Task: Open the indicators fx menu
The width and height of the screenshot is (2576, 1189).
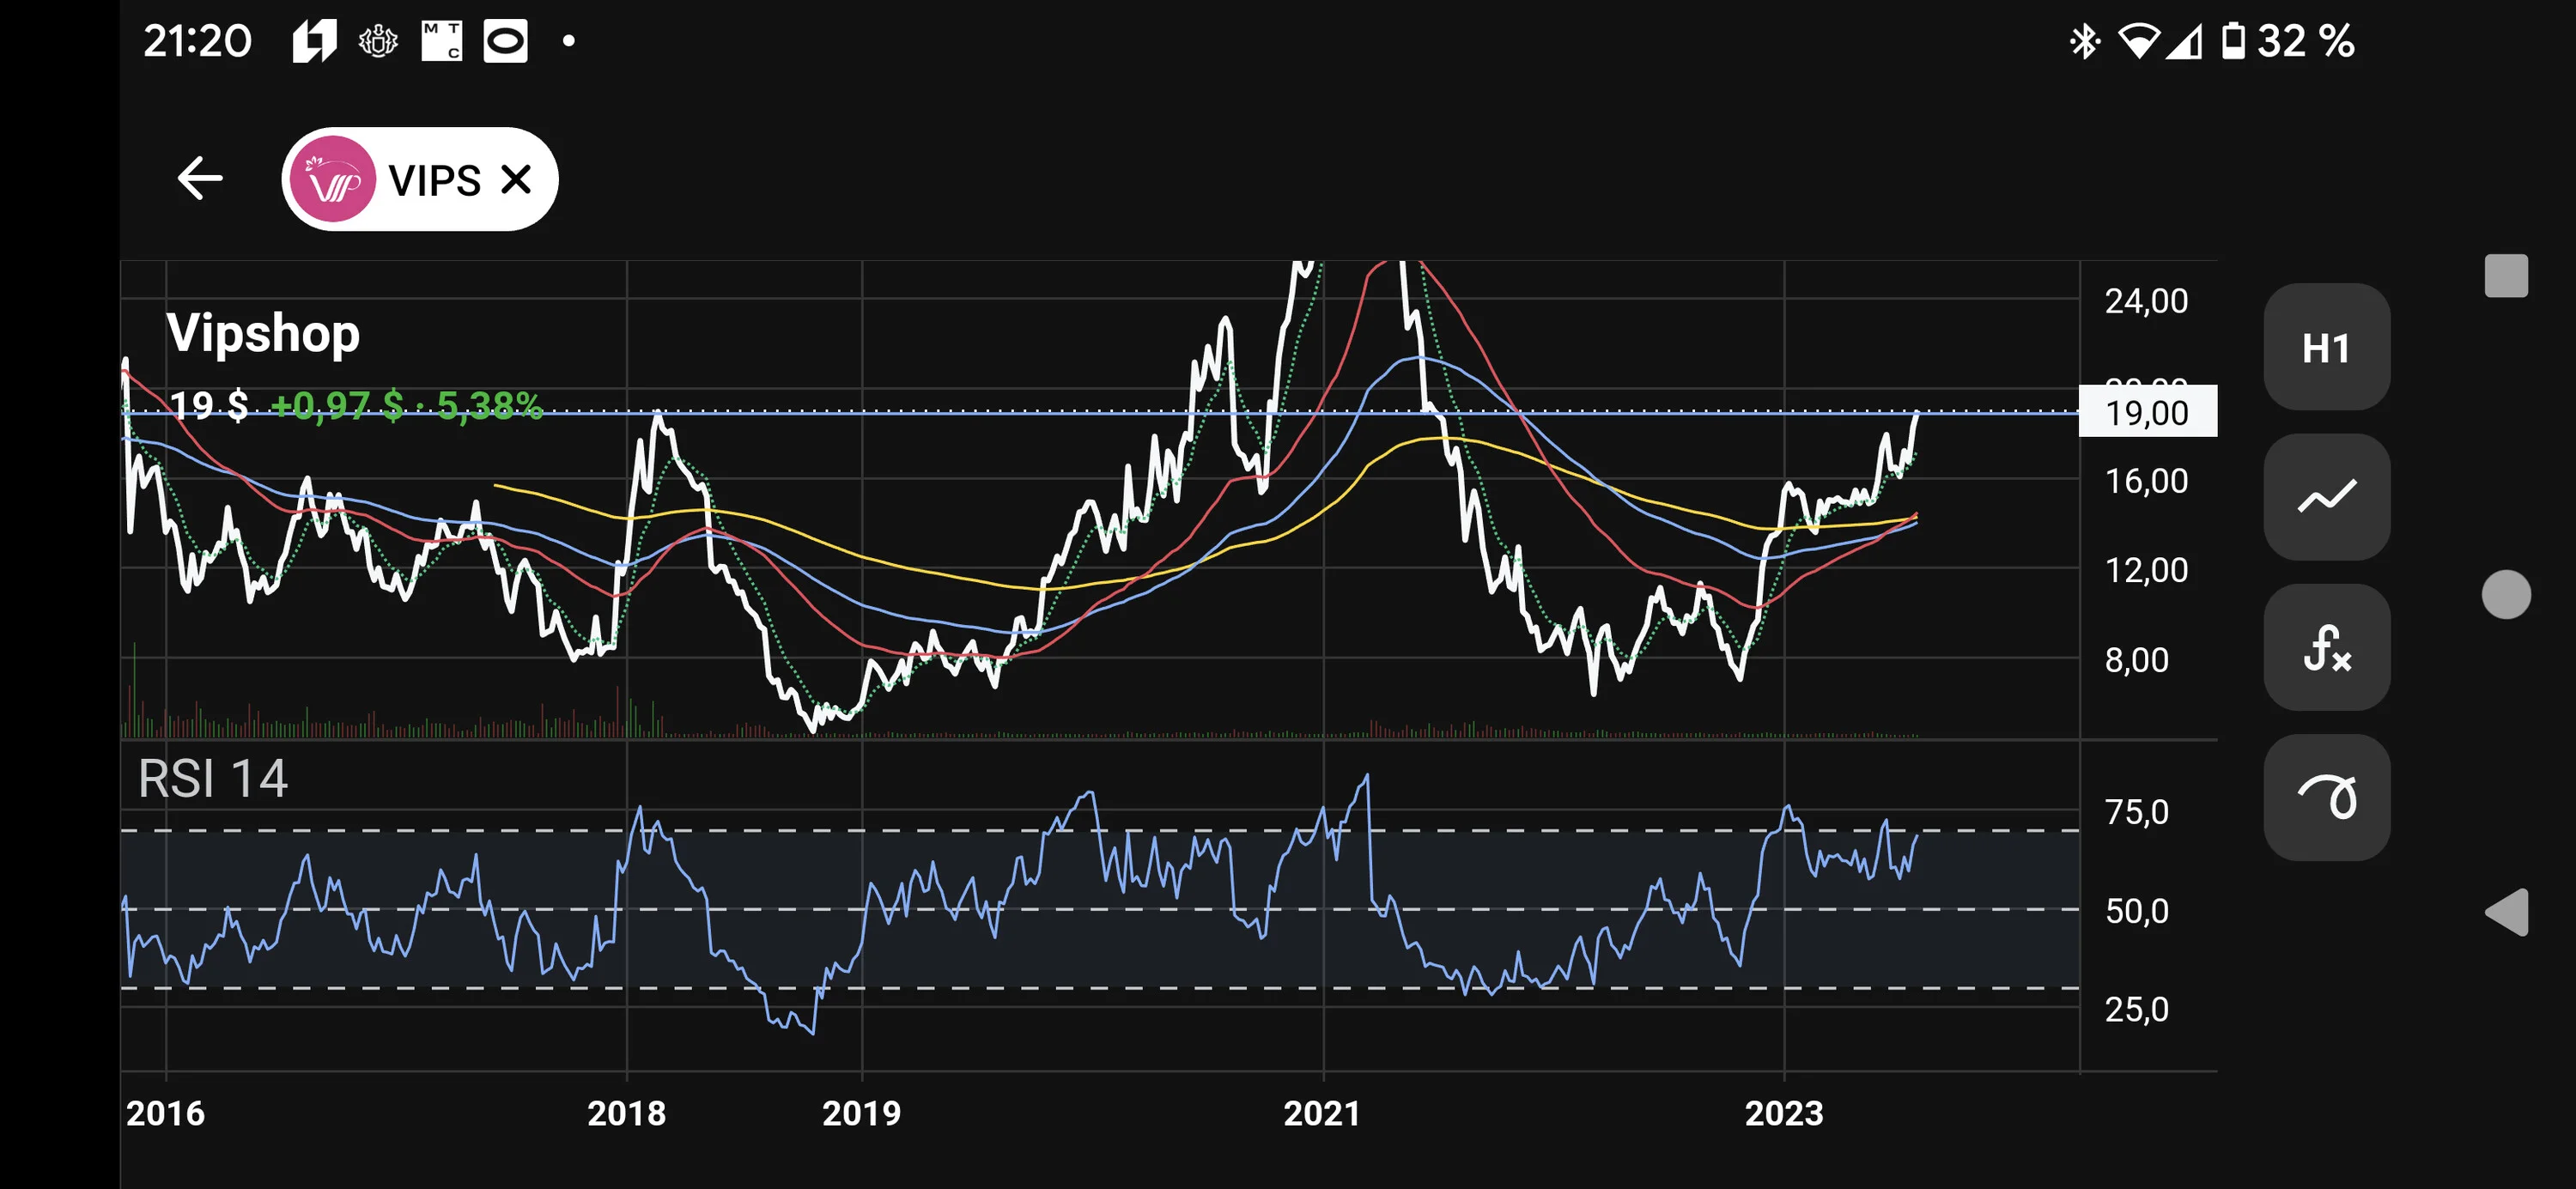Action: [2326, 647]
